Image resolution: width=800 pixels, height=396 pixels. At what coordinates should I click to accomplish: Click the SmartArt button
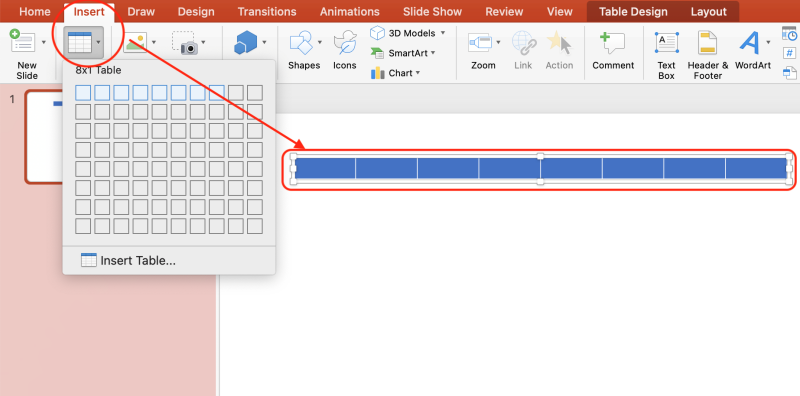tap(403, 53)
